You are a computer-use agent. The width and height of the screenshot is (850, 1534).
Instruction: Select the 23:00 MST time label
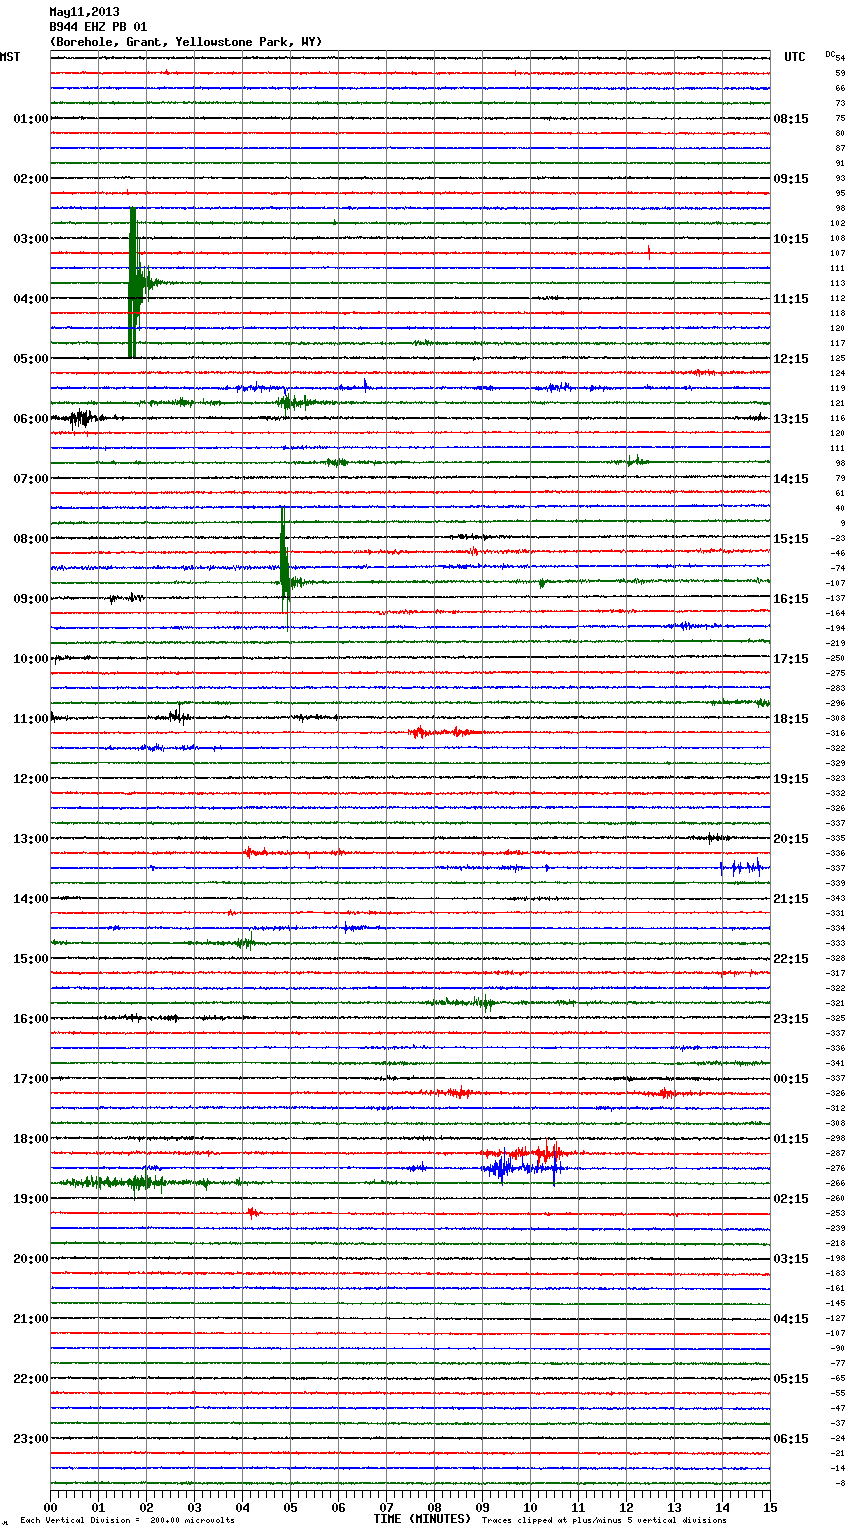(31, 1439)
